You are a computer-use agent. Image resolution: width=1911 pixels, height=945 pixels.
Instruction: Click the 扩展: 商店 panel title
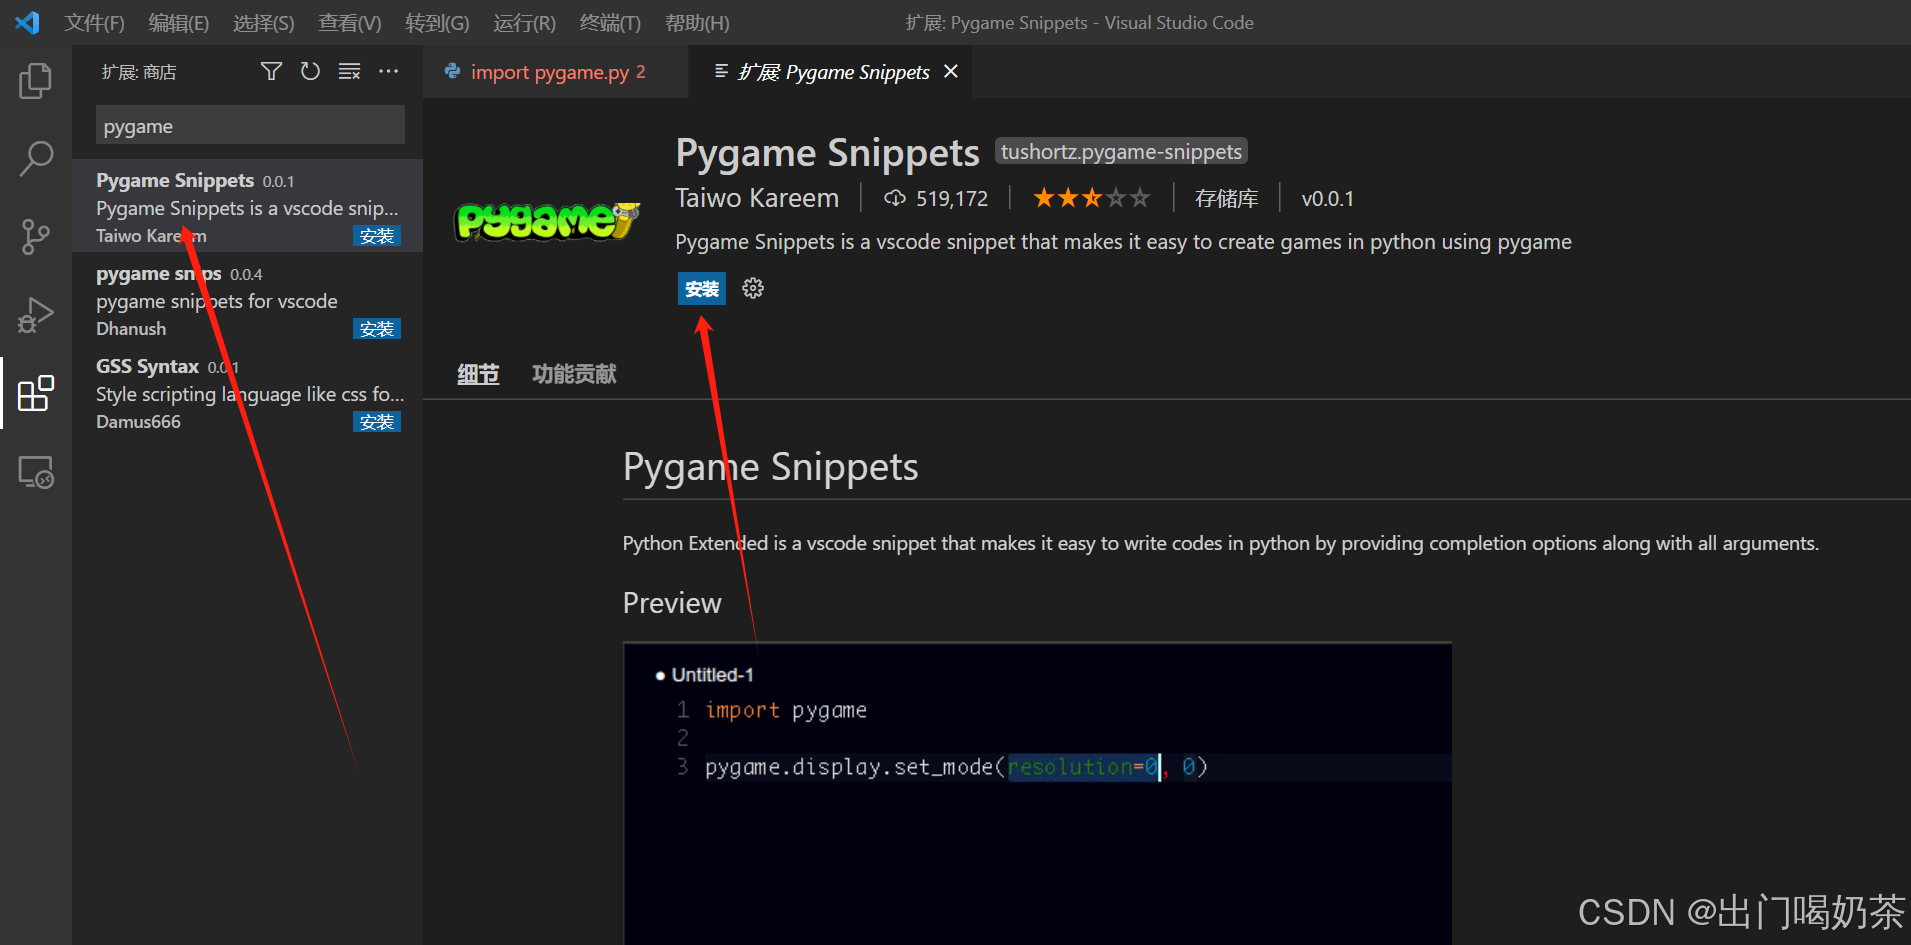point(139,72)
